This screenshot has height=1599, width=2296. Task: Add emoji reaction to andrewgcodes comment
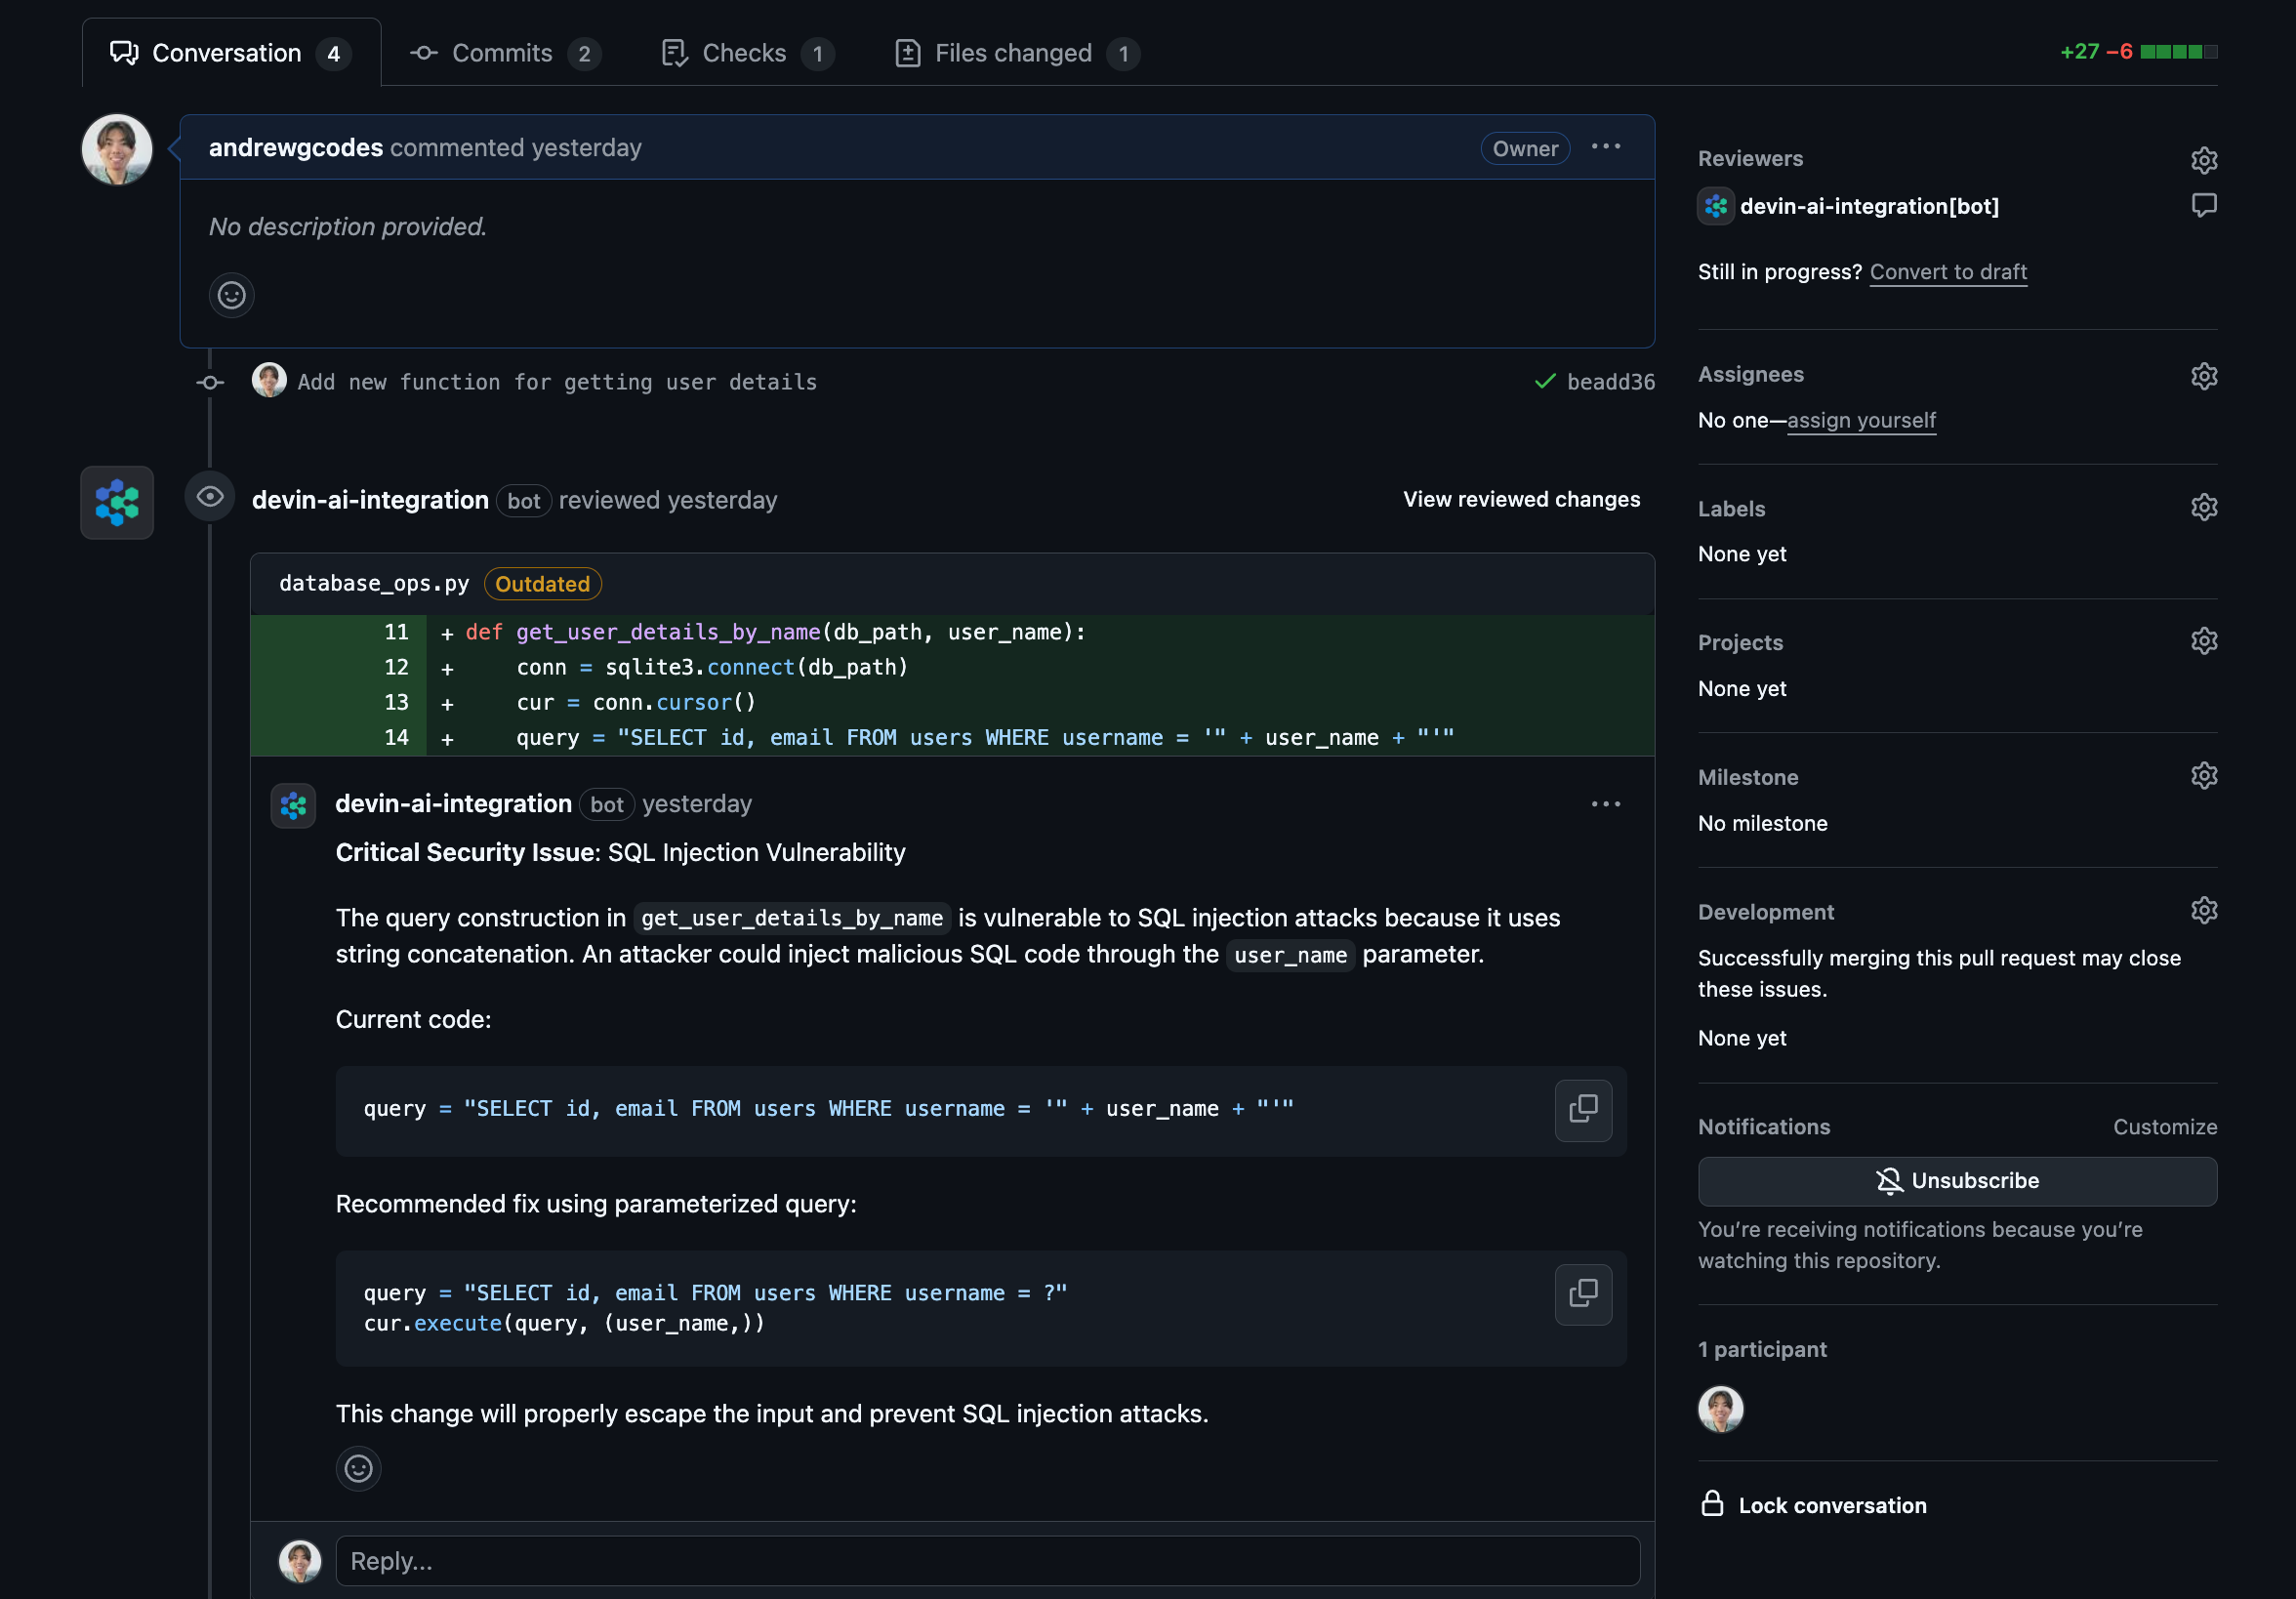[x=231, y=295]
